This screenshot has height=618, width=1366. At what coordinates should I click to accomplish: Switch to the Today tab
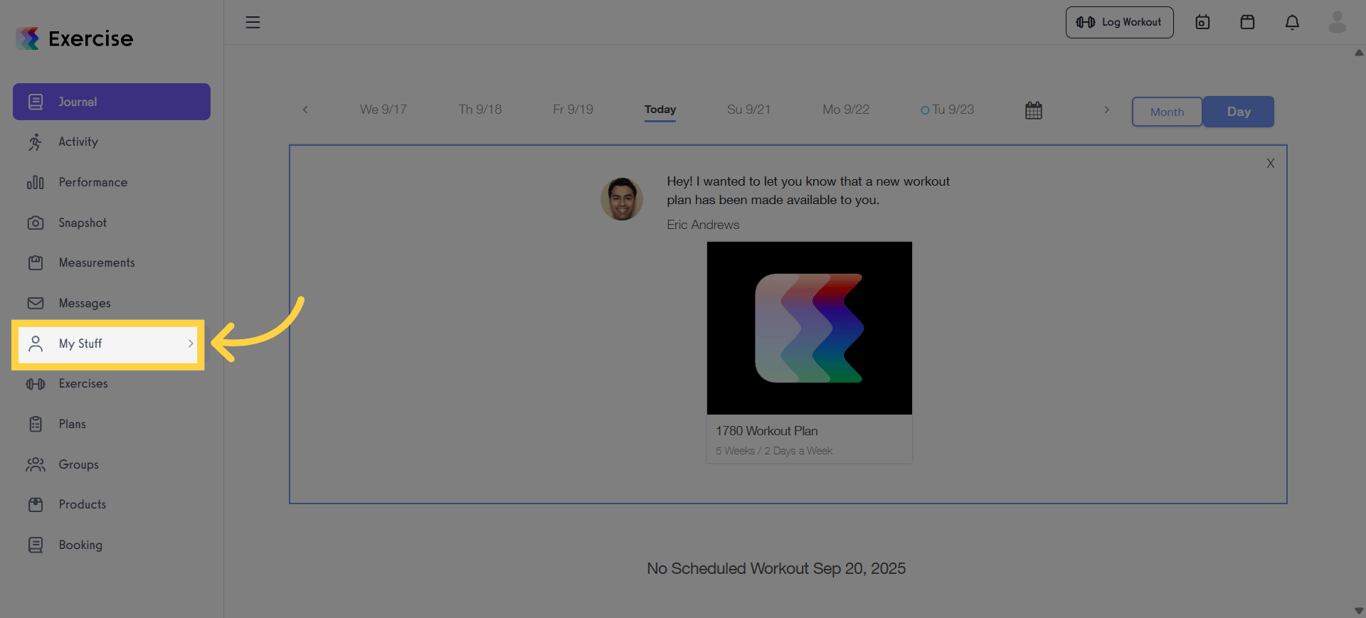click(x=660, y=110)
